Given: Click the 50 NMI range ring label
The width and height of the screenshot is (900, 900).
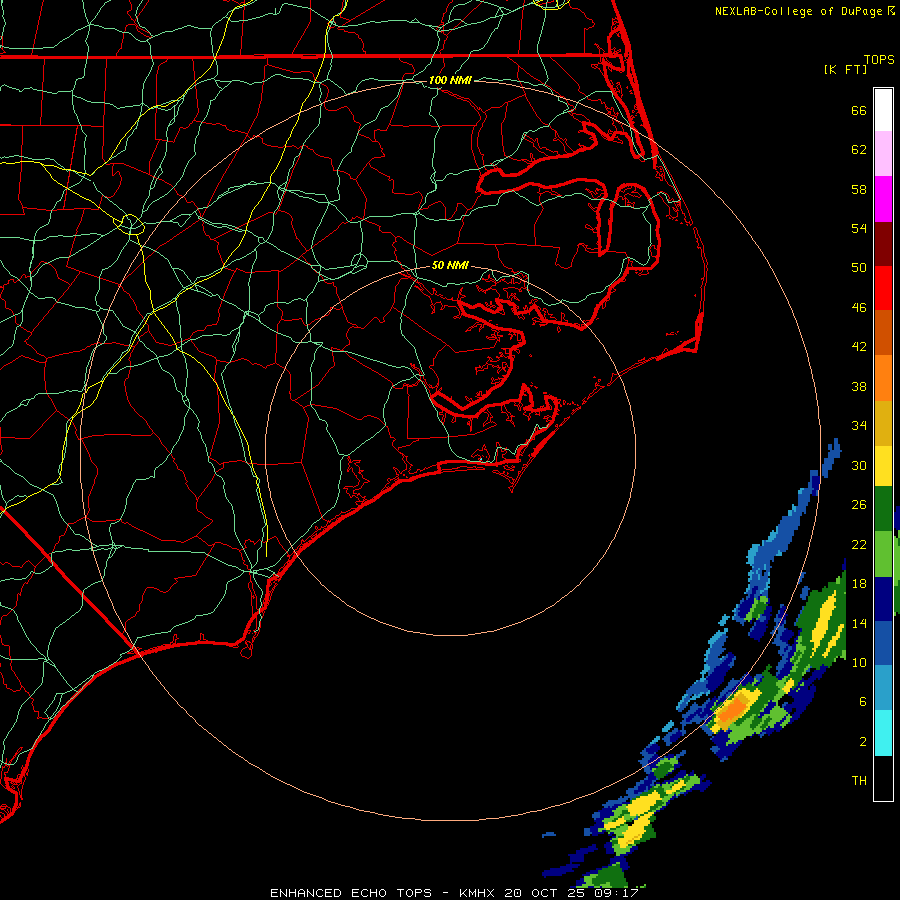Looking at the screenshot, I should click(x=450, y=265).
